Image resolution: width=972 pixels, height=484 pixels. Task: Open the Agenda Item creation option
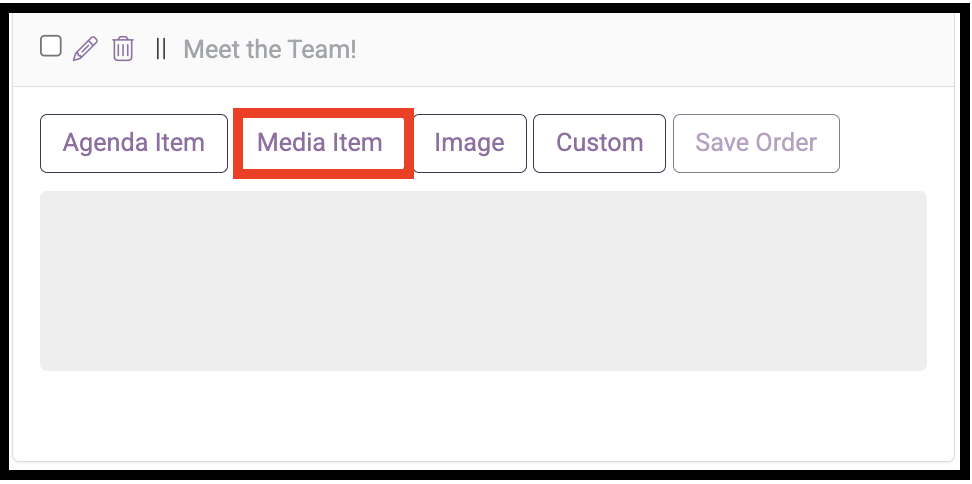coord(134,143)
